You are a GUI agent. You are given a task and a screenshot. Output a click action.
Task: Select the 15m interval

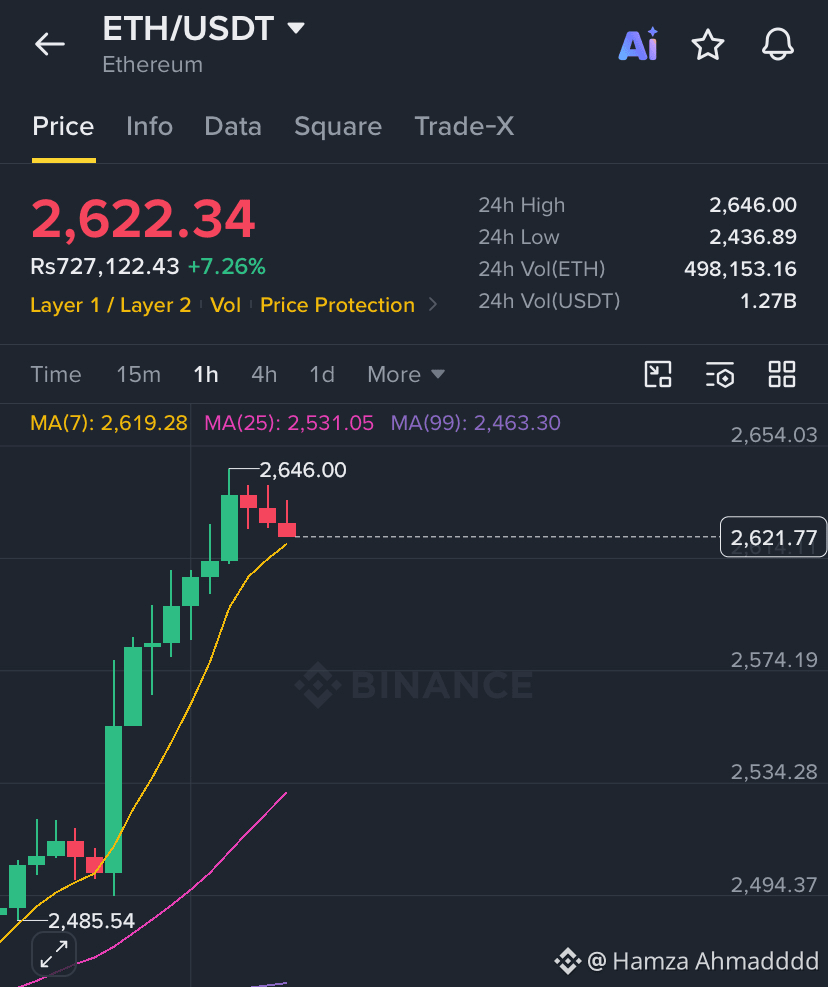tap(139, 375)
